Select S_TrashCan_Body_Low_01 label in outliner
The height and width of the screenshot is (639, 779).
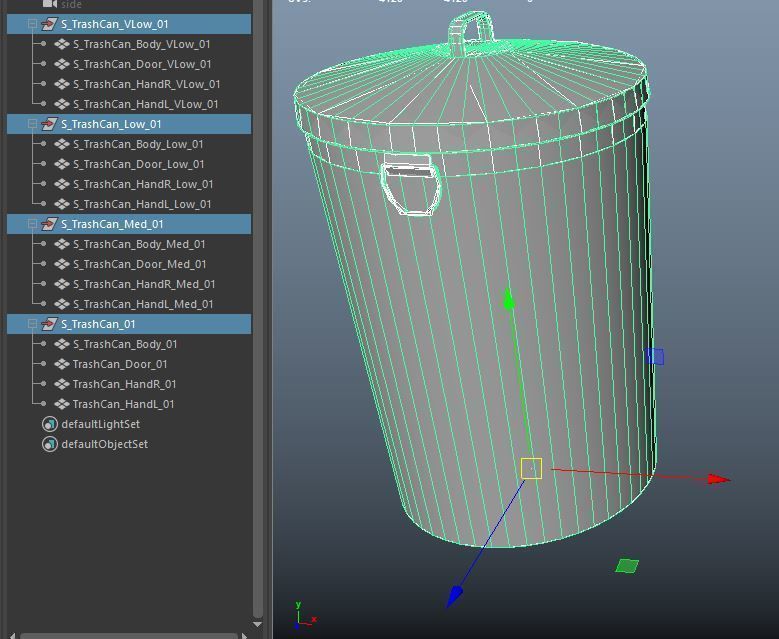click(x=138, y=144)
